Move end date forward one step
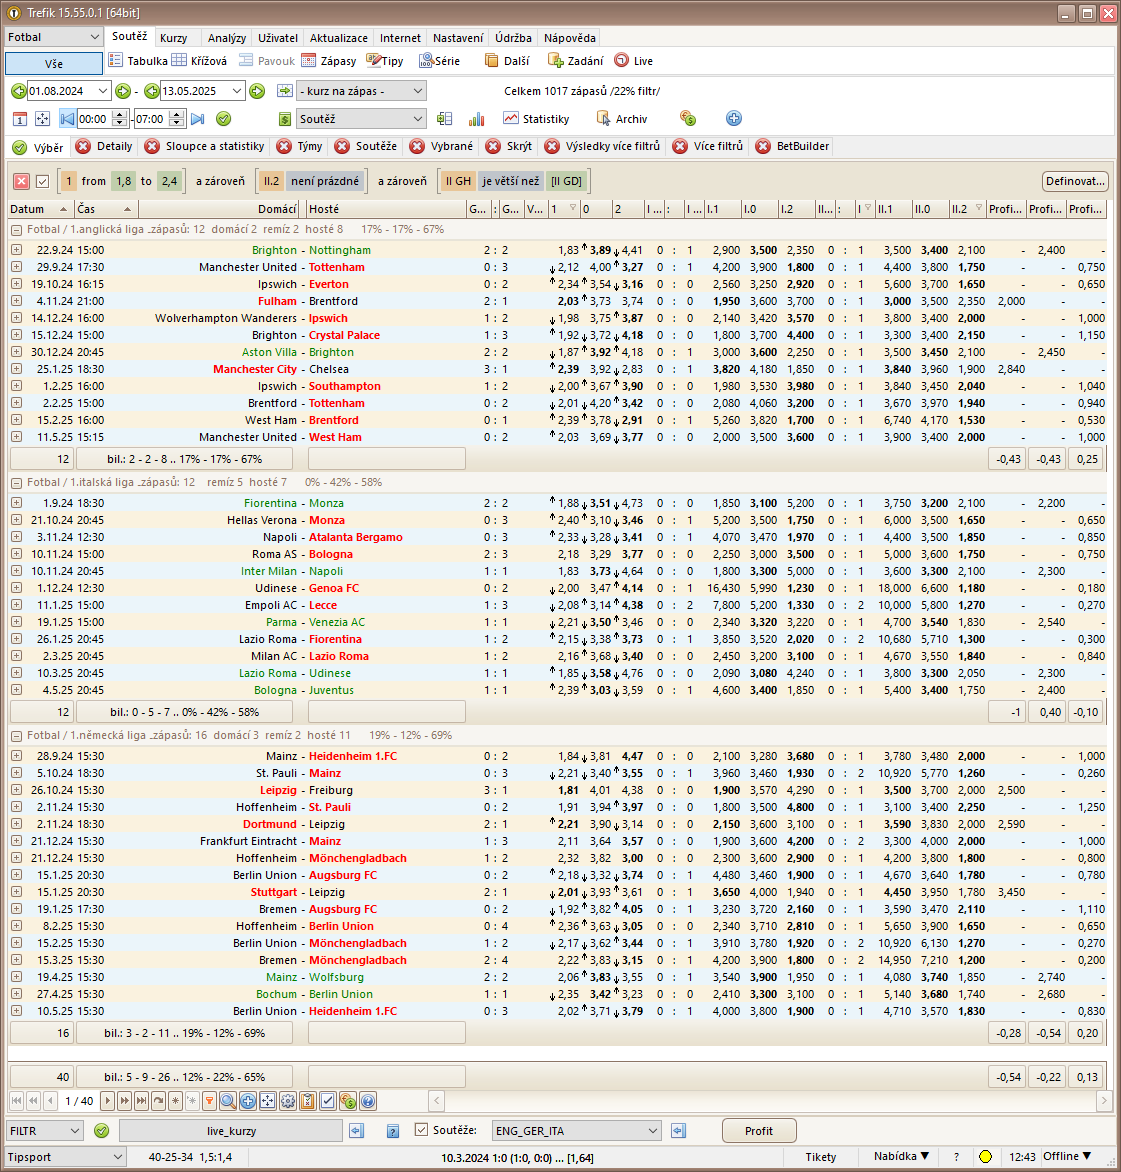This screenshot has height=1172, width=1121. (257, 91)
